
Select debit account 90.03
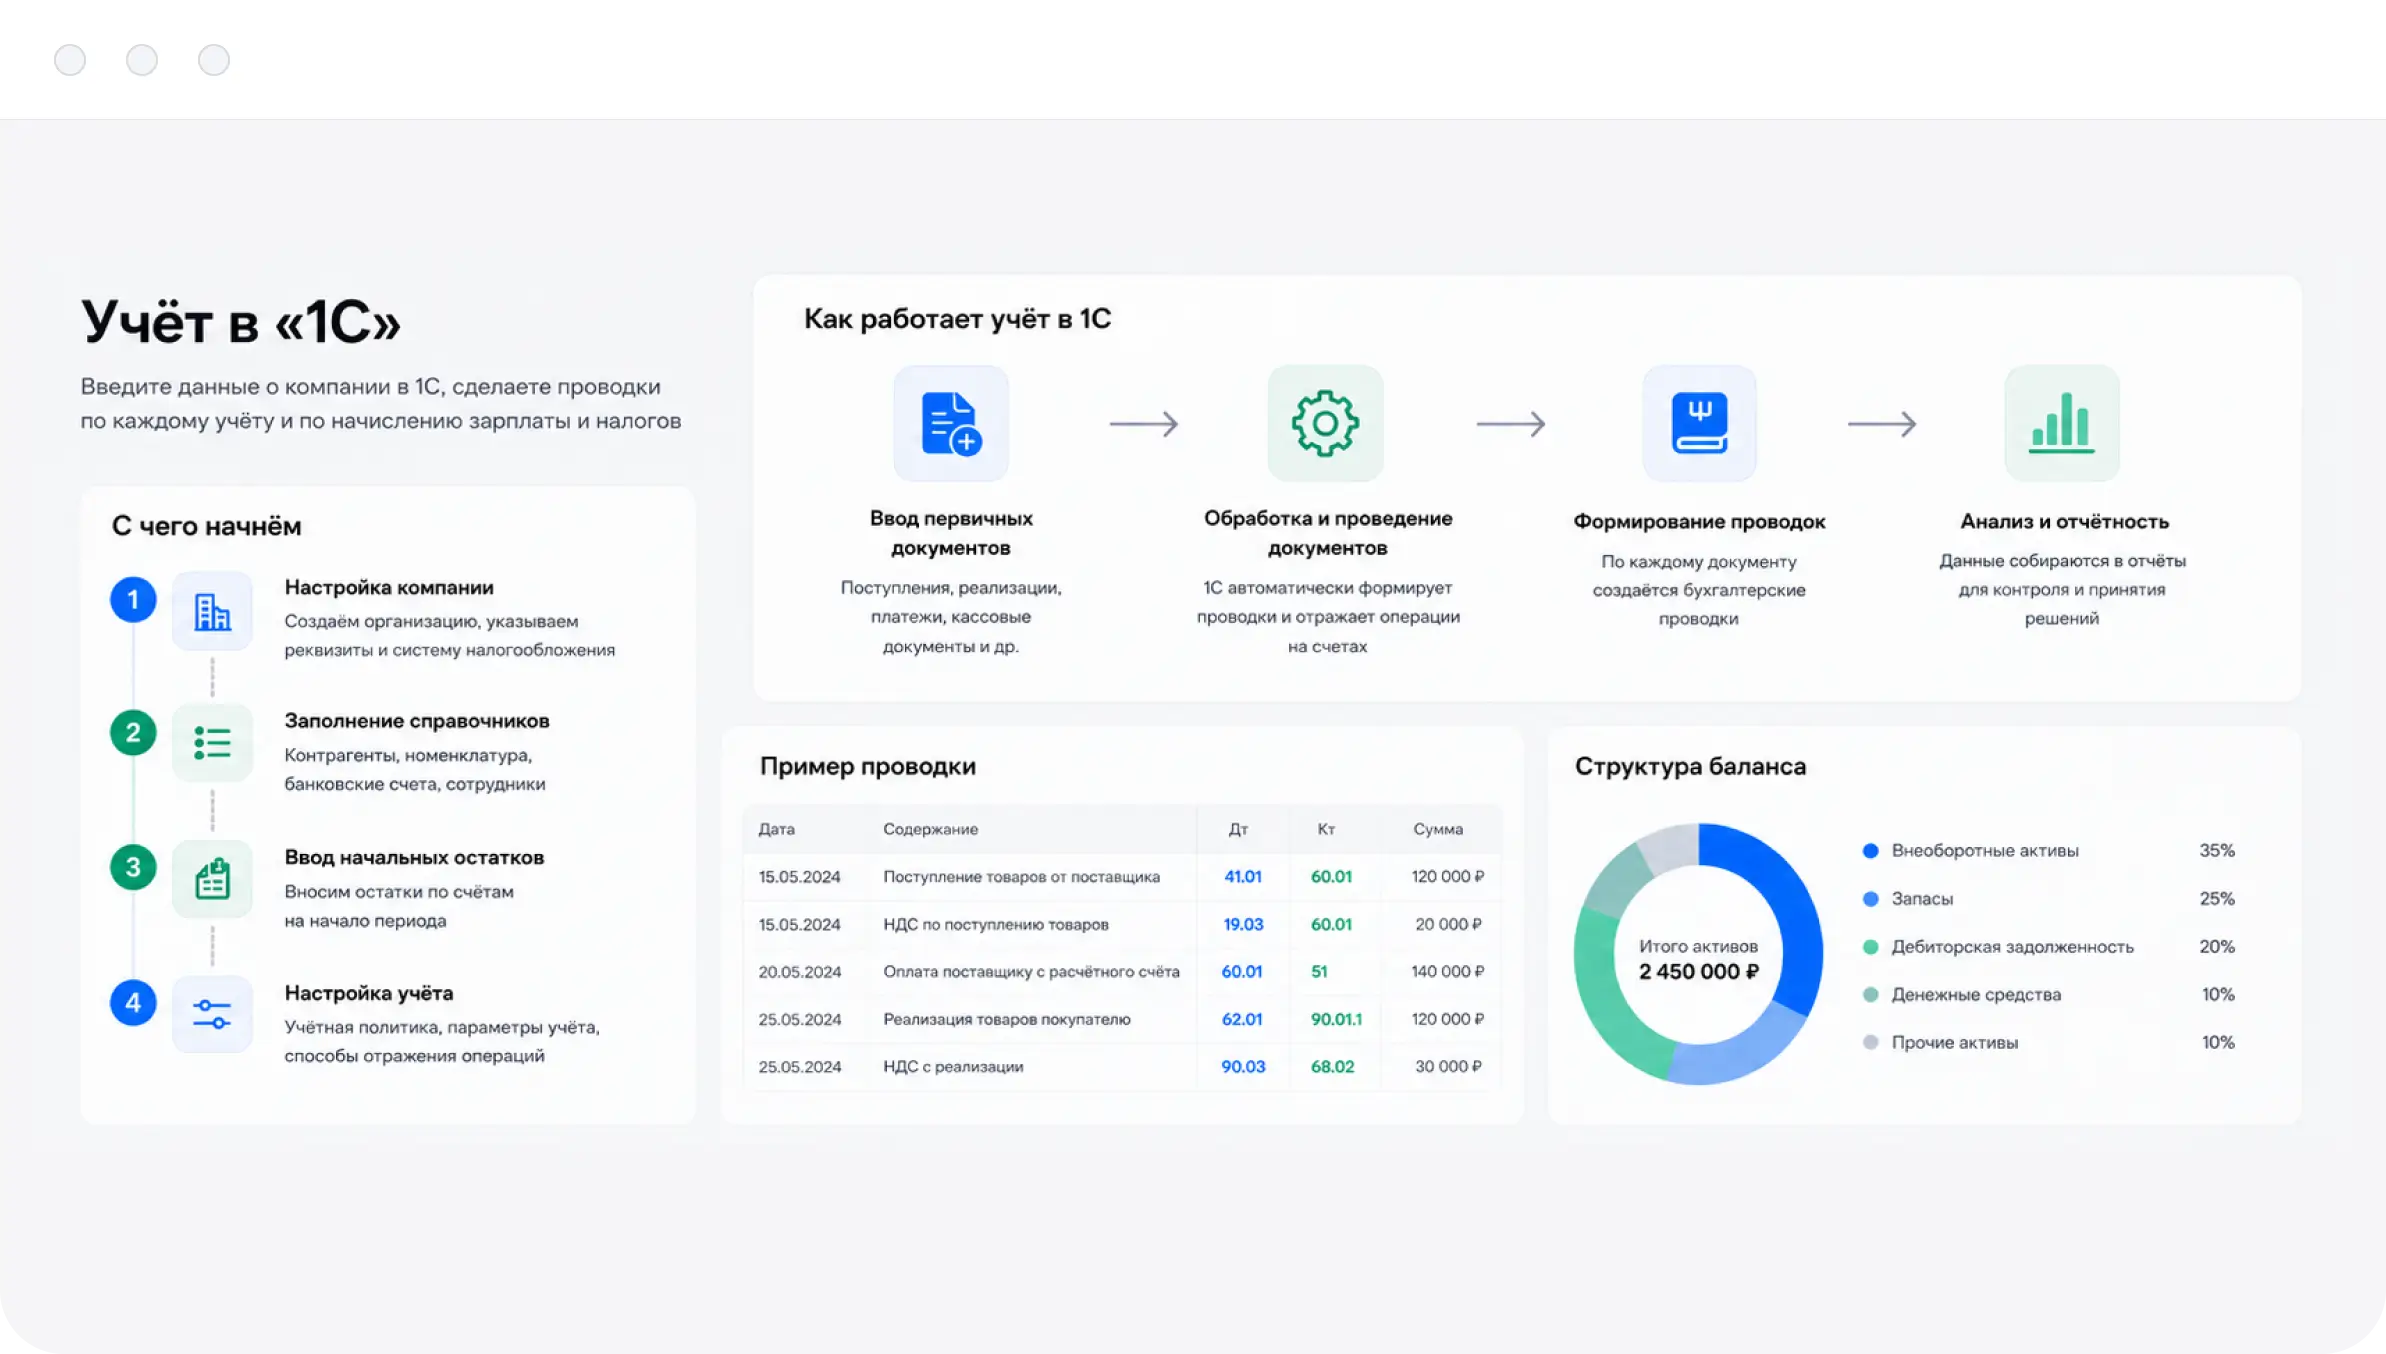pos(1243,1067)
